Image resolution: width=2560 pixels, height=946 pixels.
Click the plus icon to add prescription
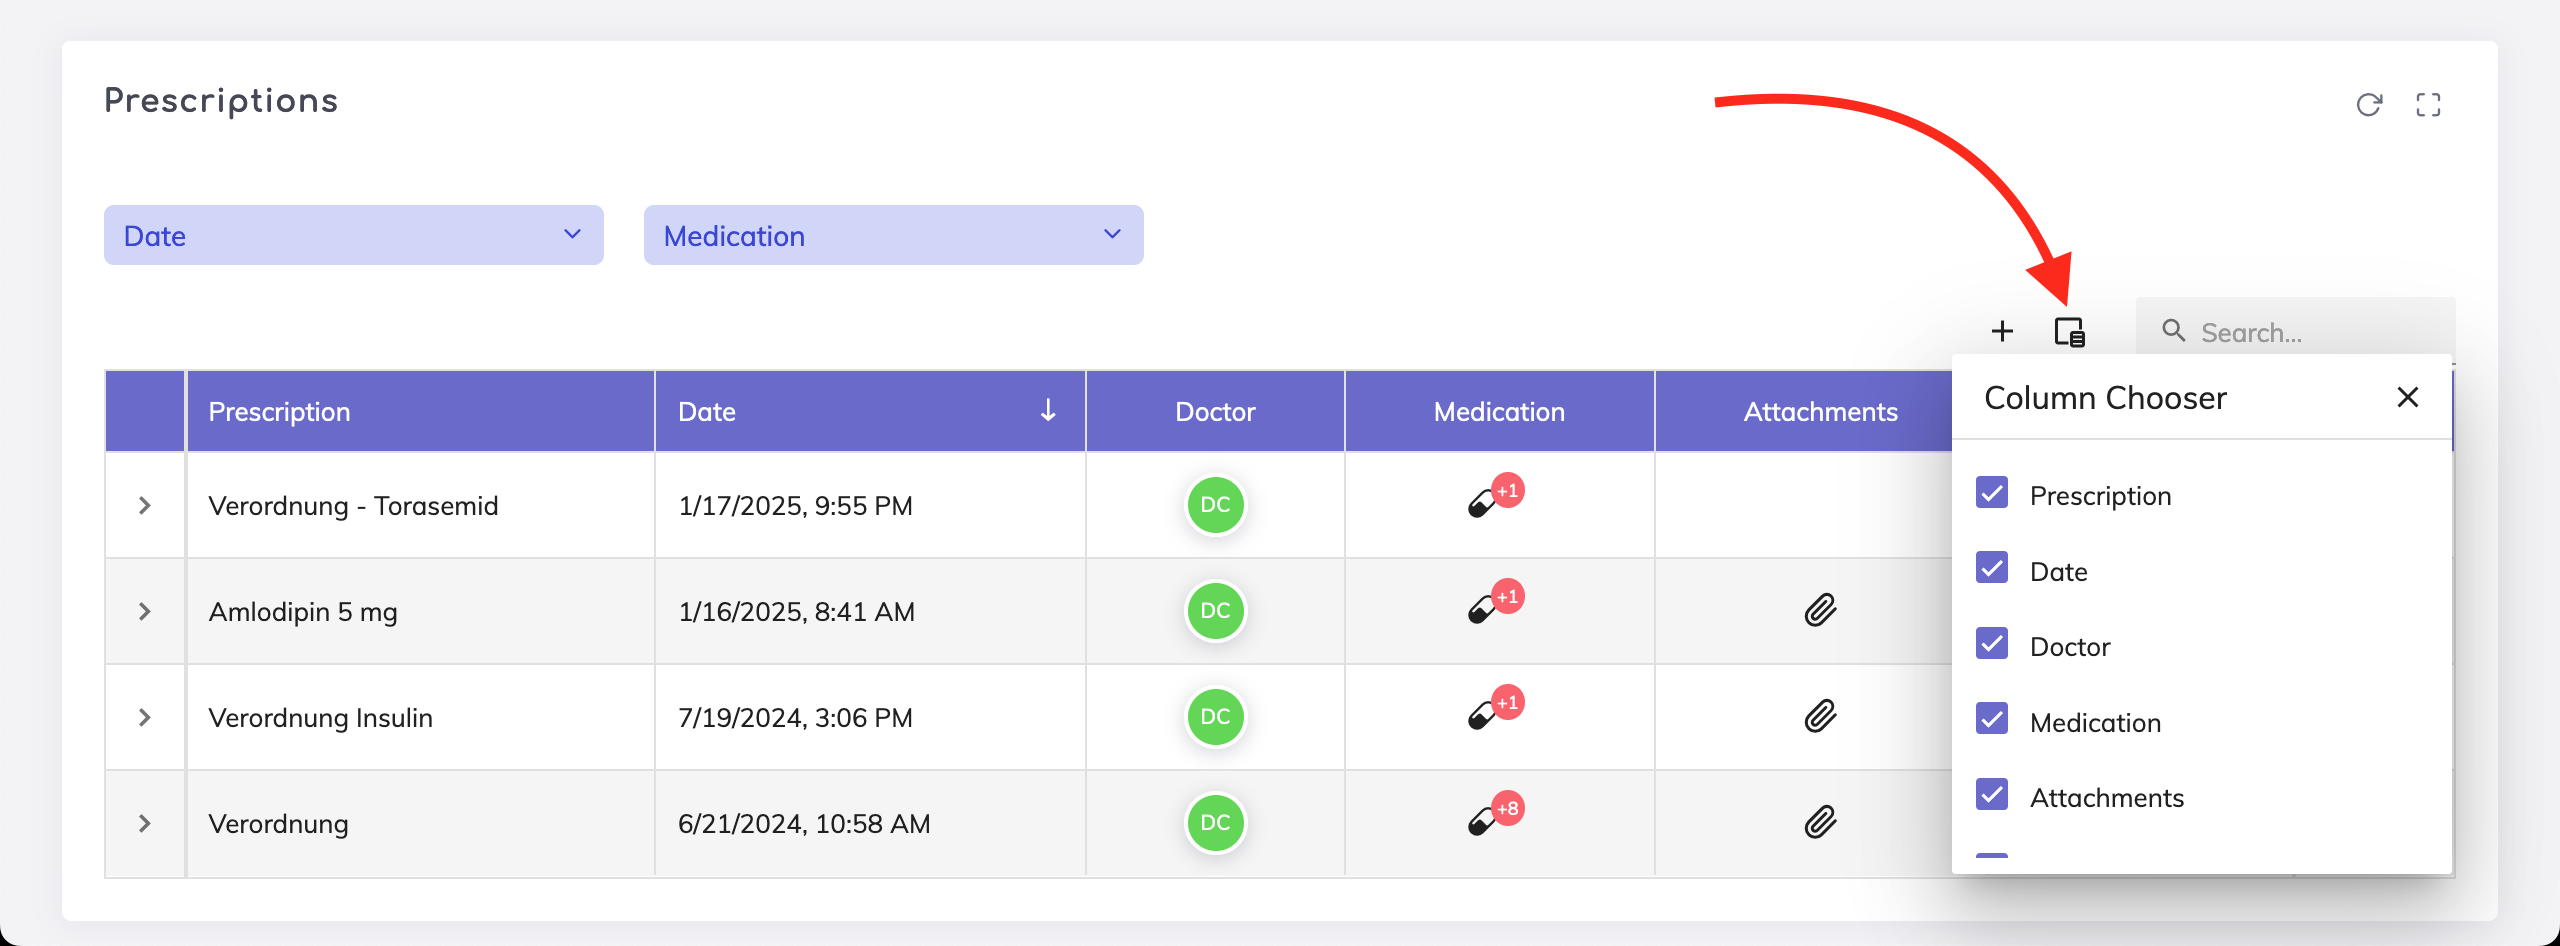coord(2002,331)
